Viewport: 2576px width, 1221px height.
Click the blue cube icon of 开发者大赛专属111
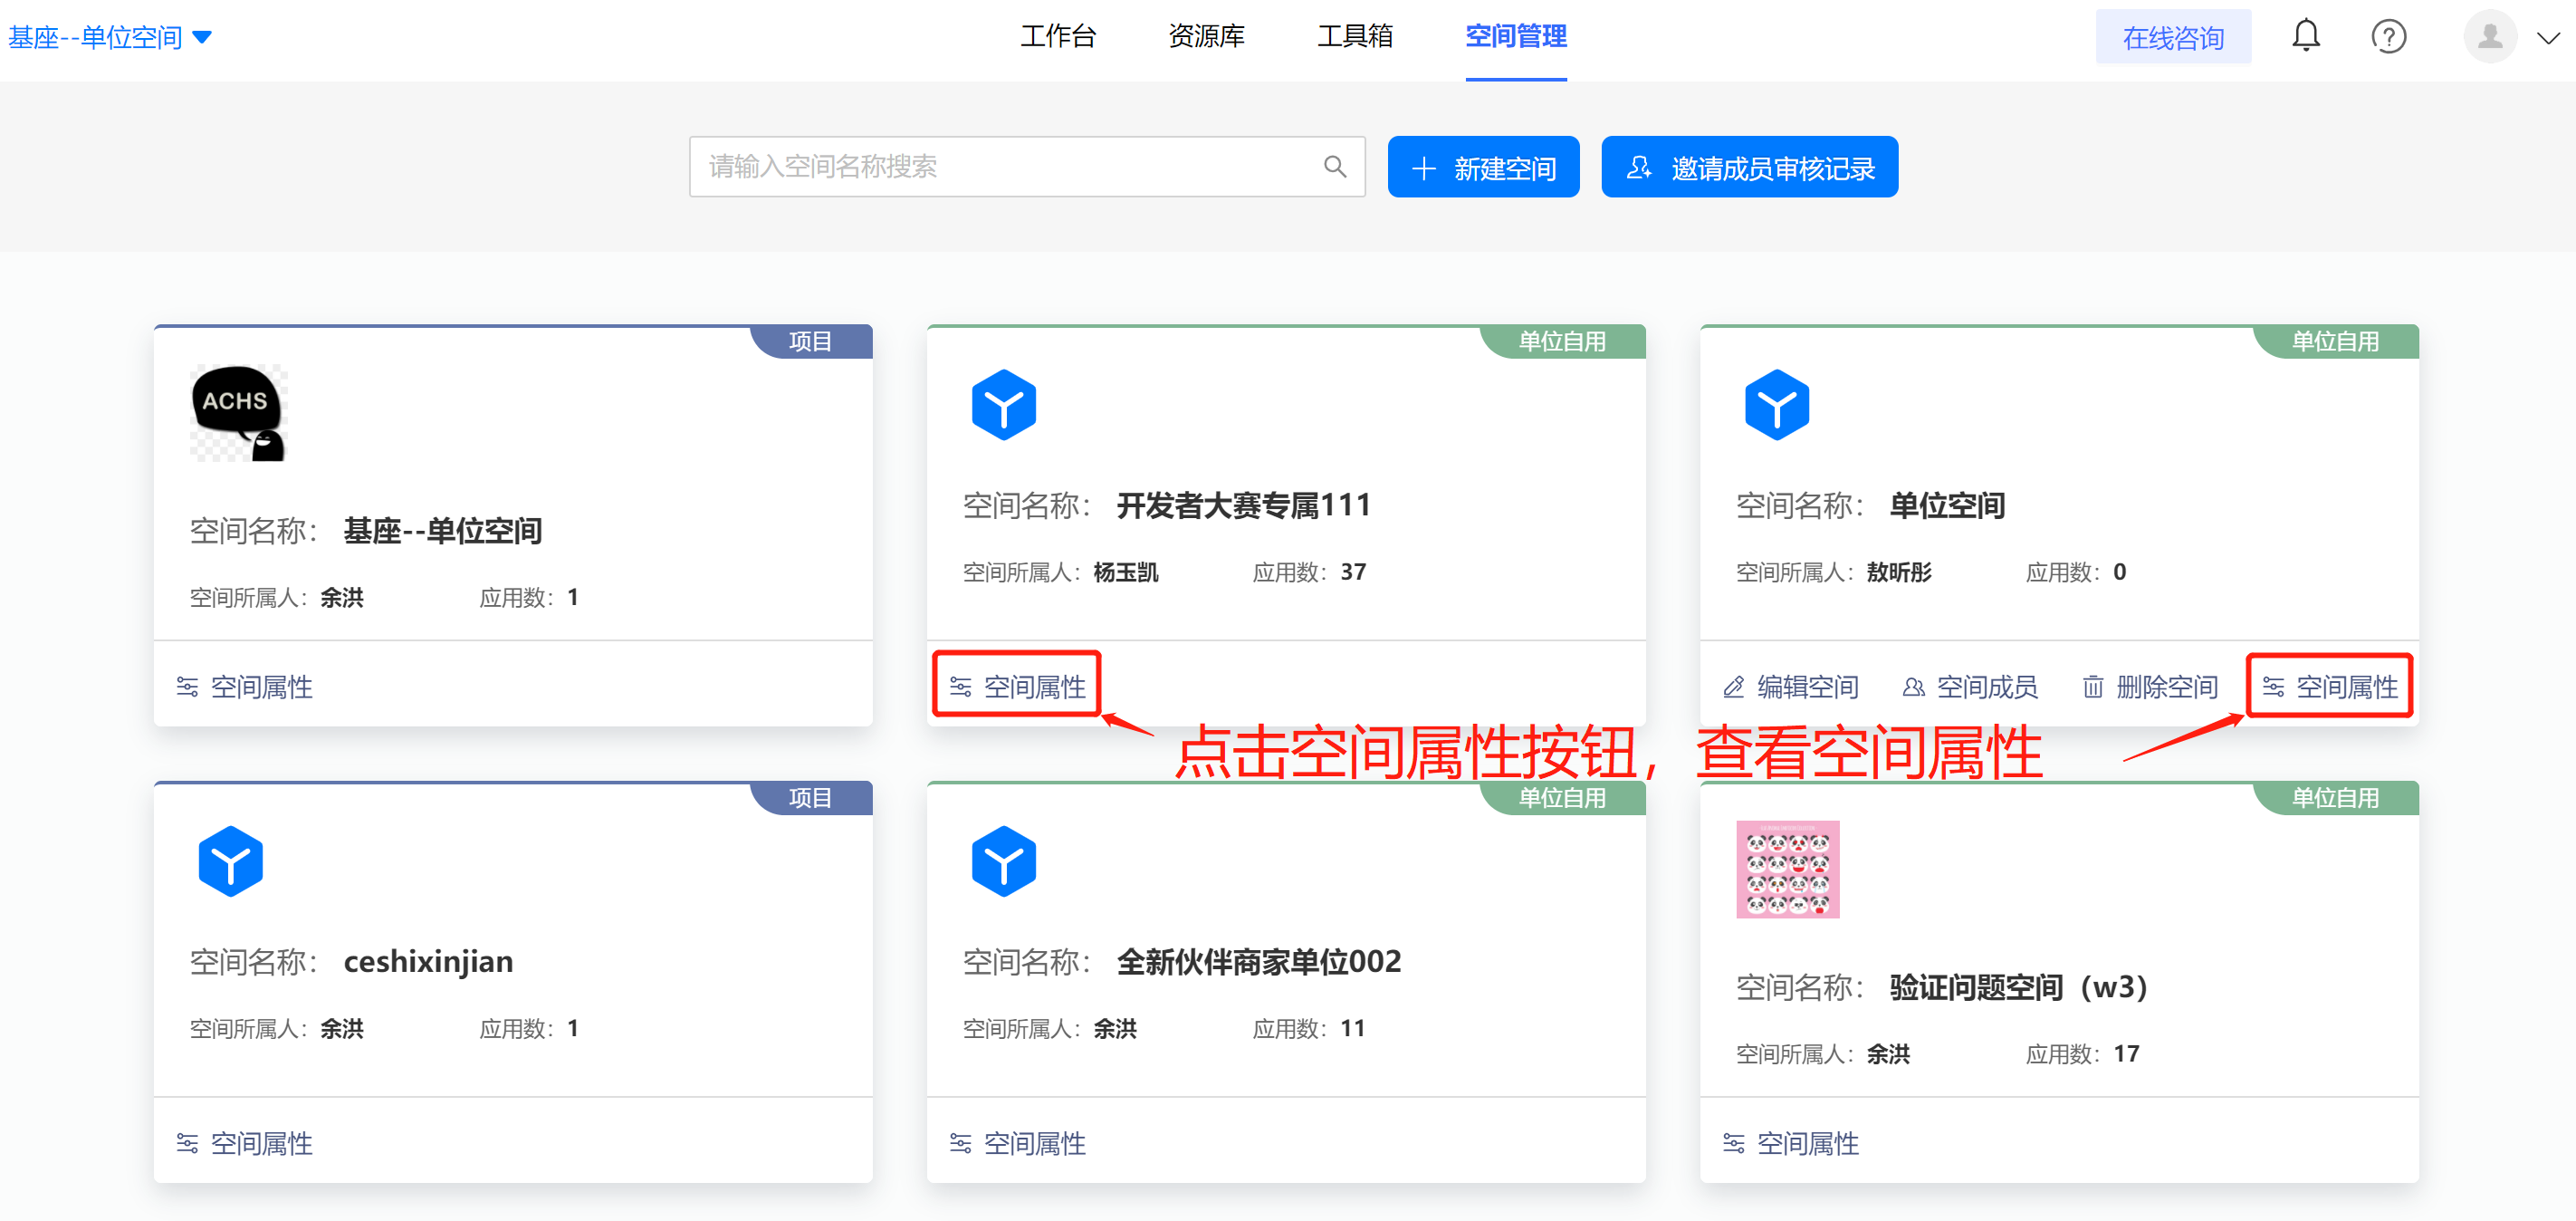click(x=1003, y=405)
